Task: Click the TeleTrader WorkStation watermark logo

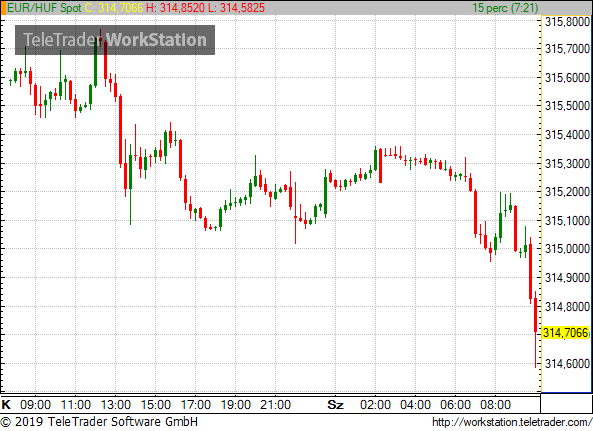Action: coord(115,40)
